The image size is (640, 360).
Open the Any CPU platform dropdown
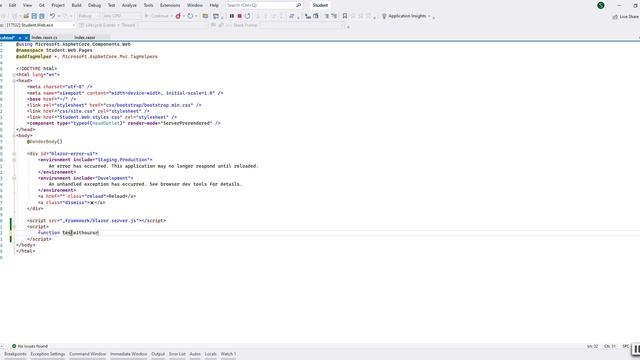[121, 16]
